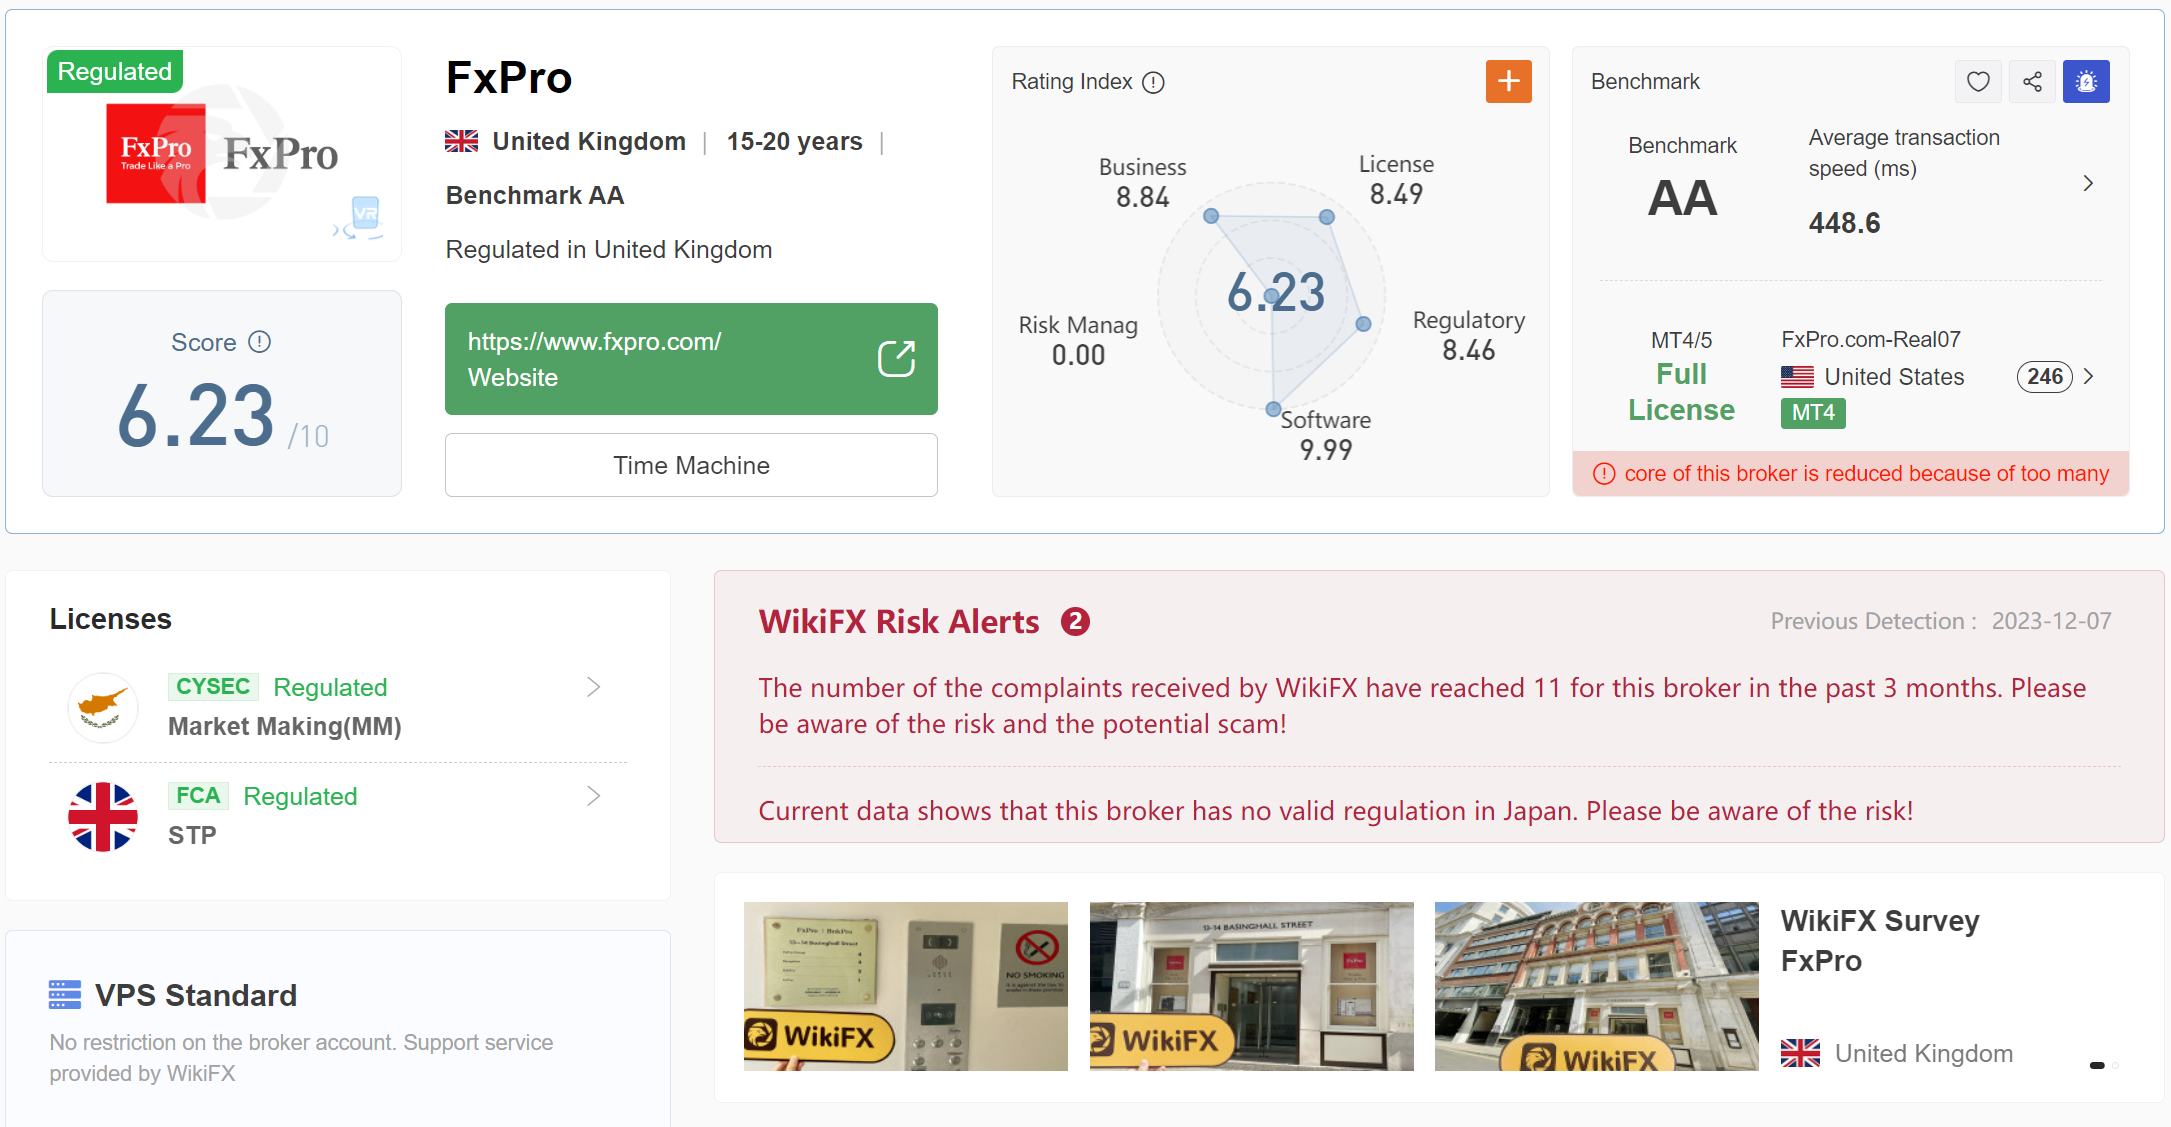Expand the FCA license row arrow

click(x=593, y=796)
